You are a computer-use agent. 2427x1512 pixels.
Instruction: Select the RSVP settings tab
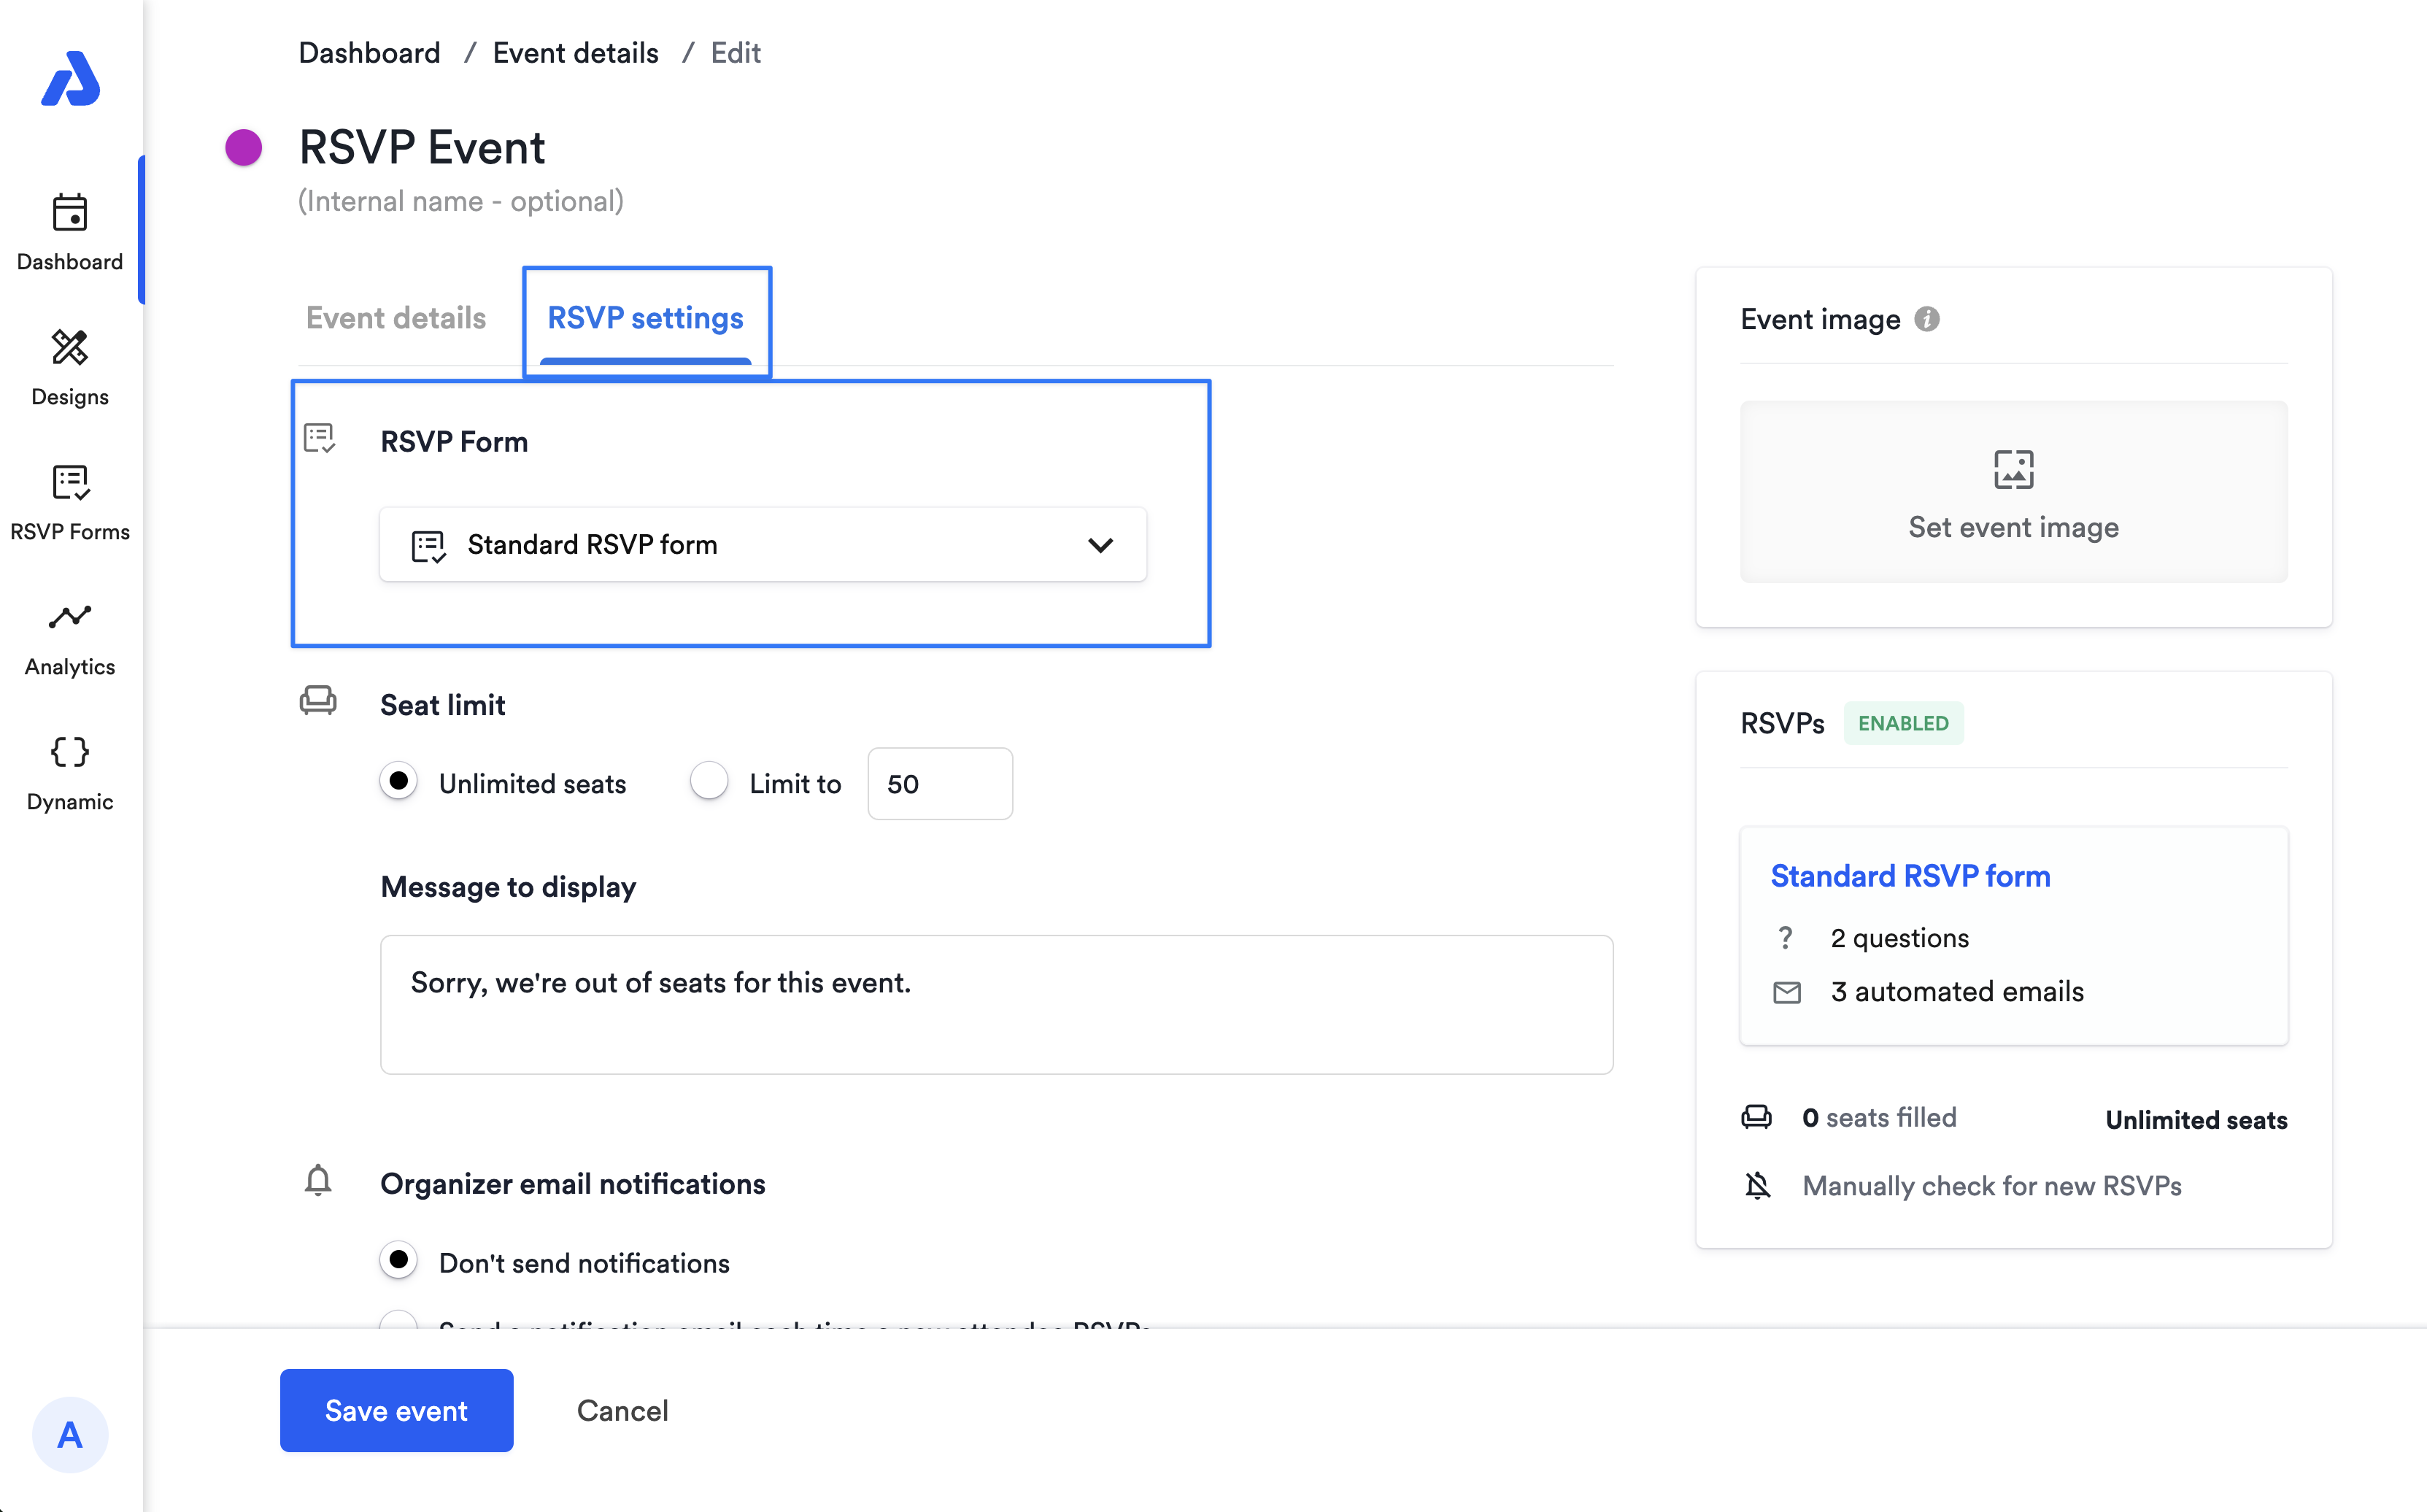645,318
